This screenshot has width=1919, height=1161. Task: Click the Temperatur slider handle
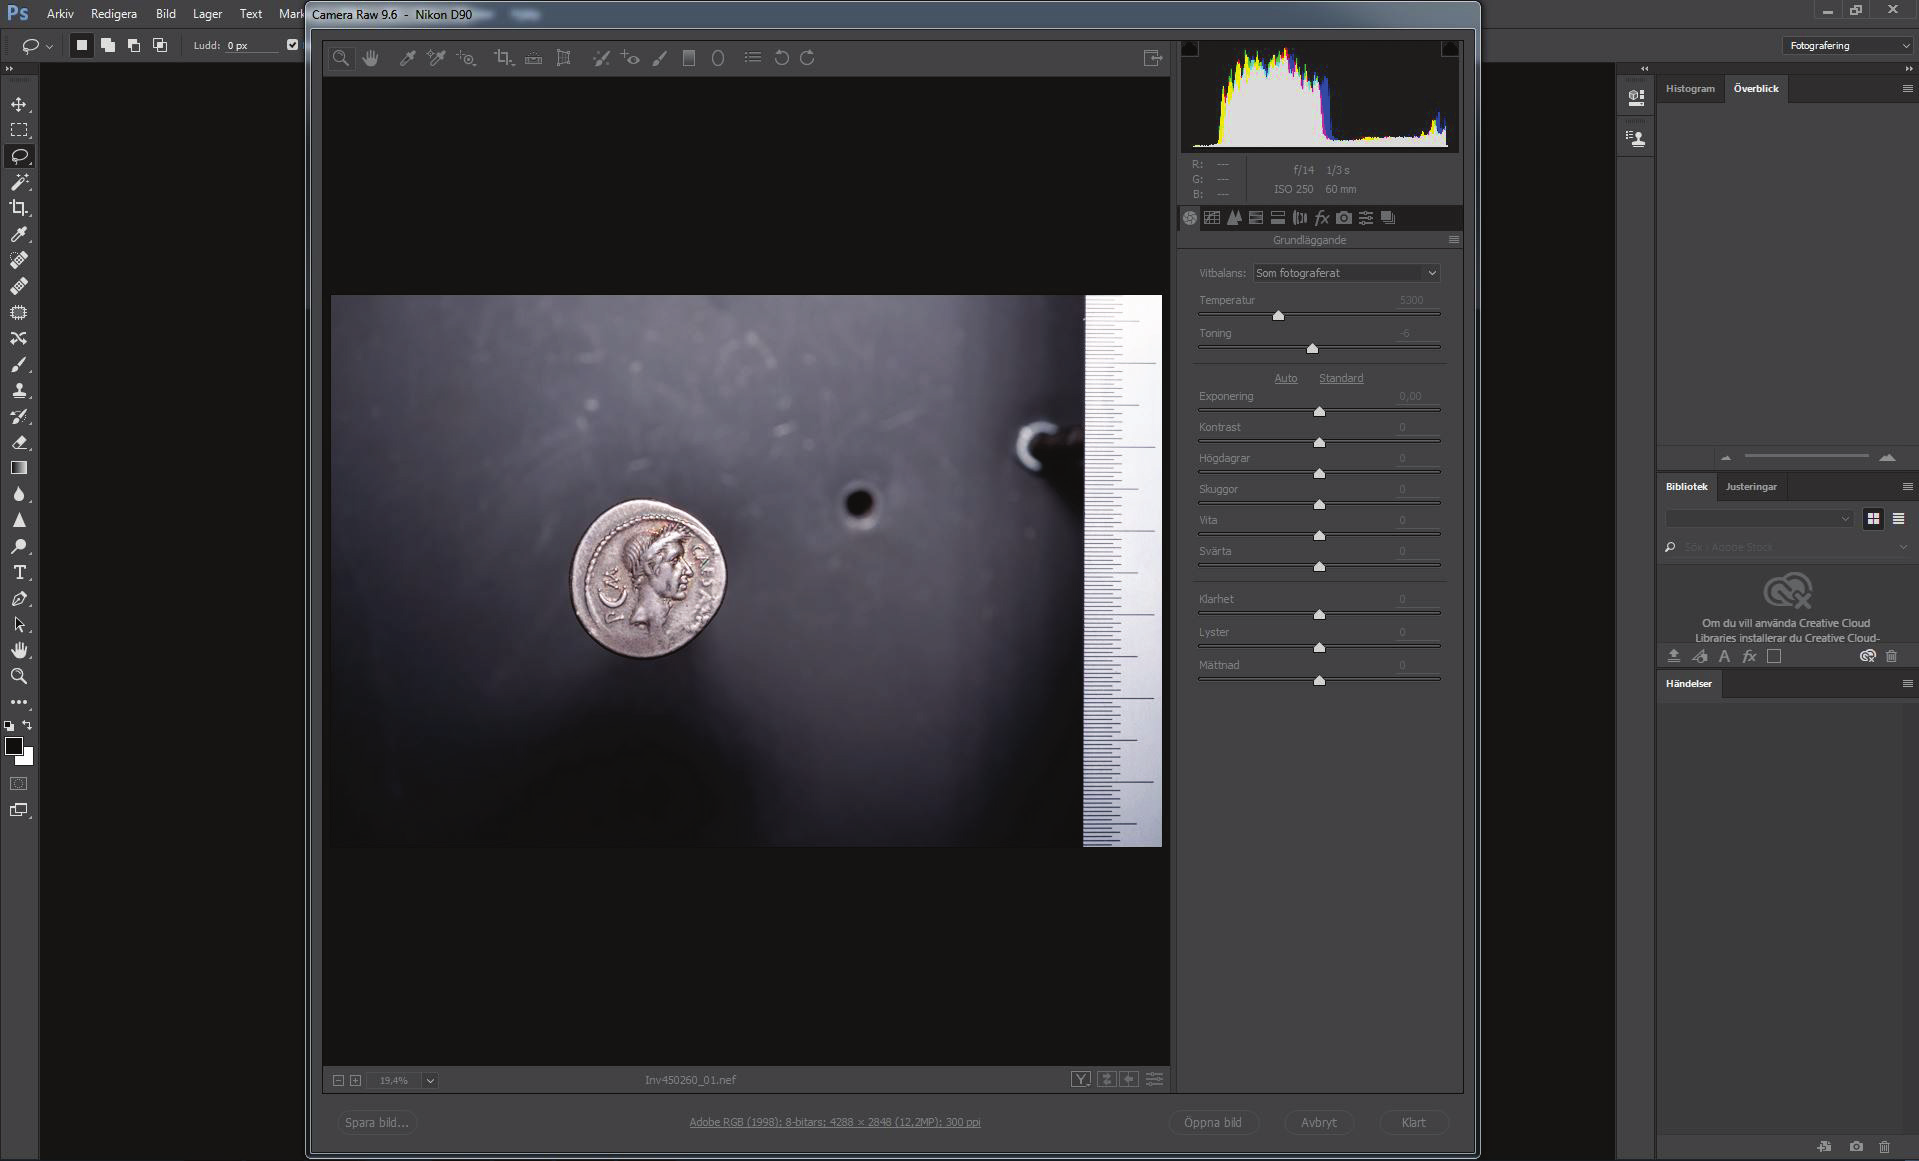coord(1278,315)
